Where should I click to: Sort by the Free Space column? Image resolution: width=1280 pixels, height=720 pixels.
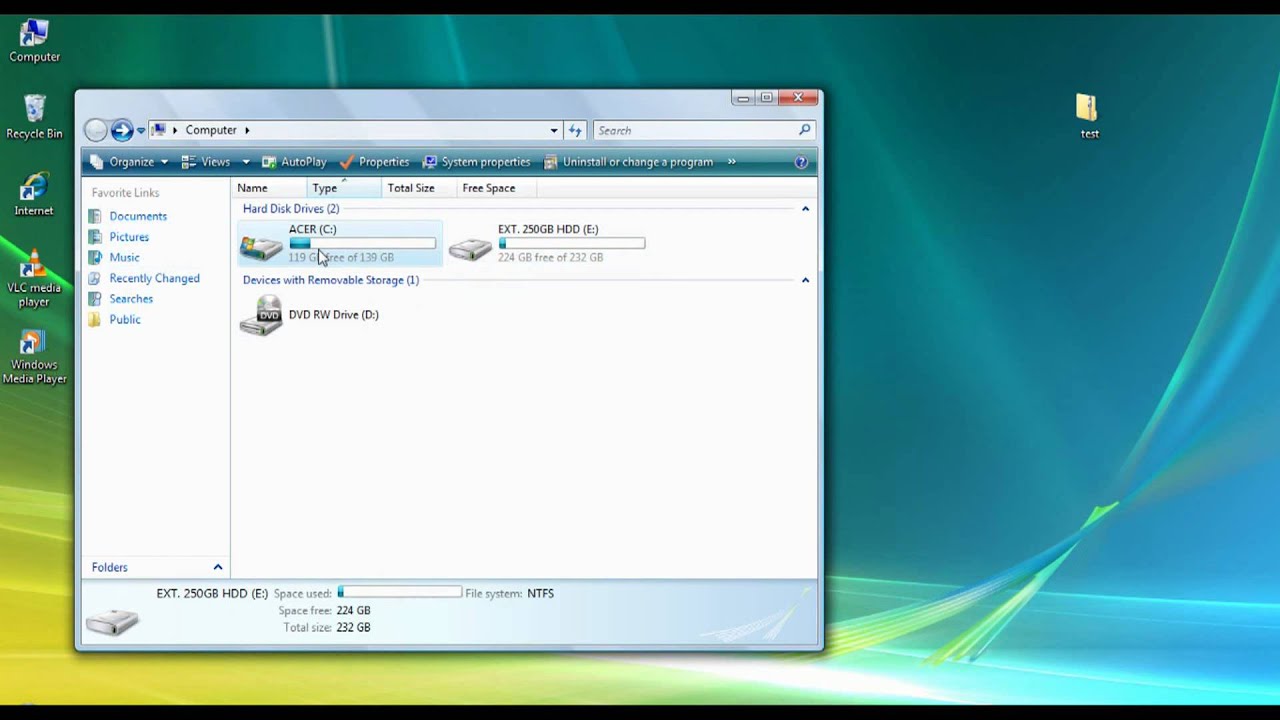tap(496, 188)
